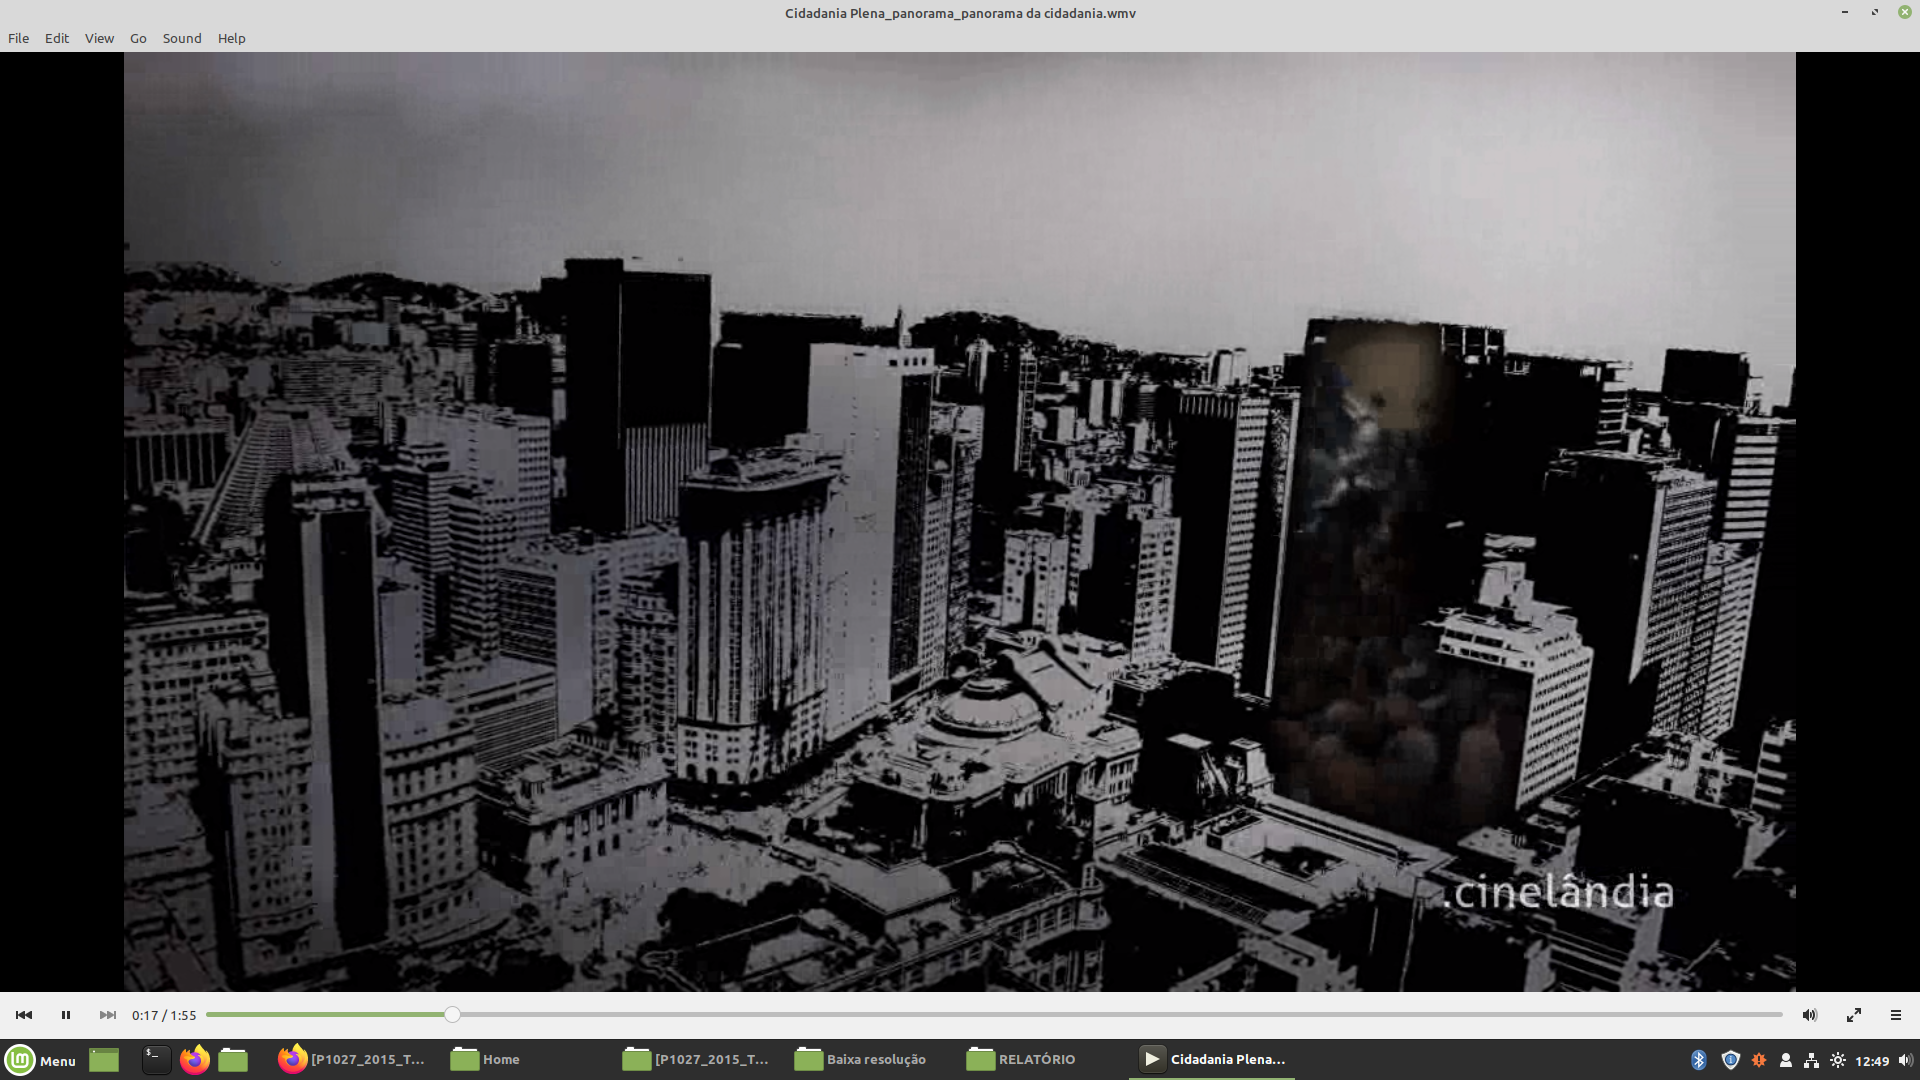The image size is (1920, 1080).
Task: Open the File menu
Action: [x=19, y=38]
